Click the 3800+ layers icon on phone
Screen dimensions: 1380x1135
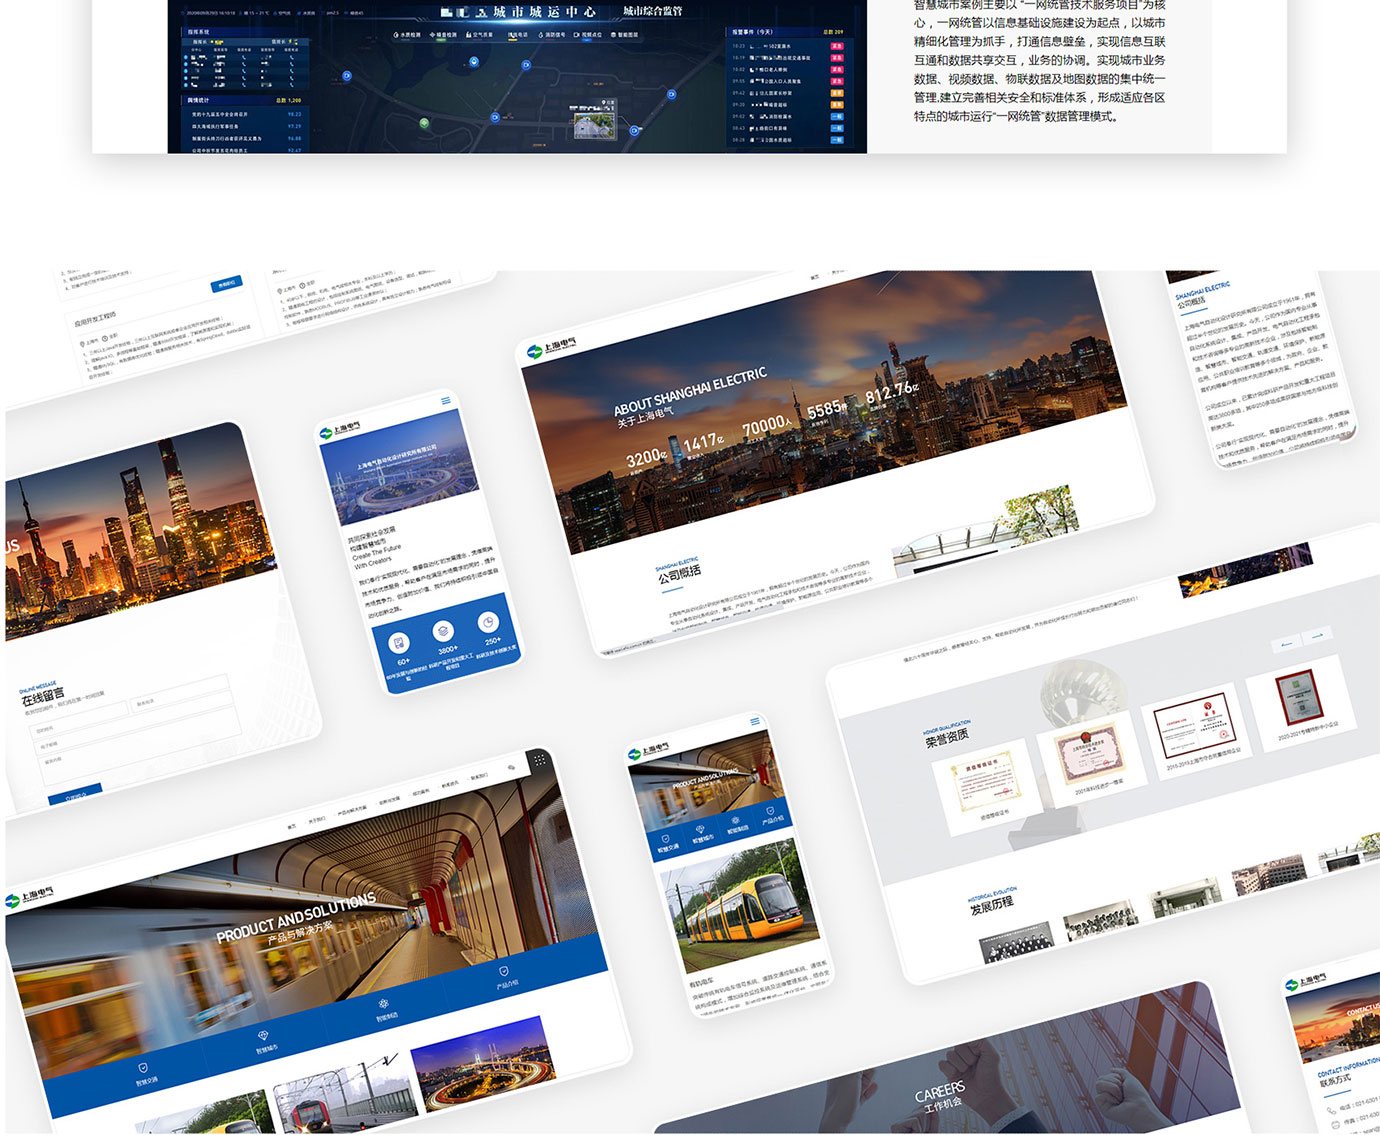pyautogui.click(x=443, y=631)
